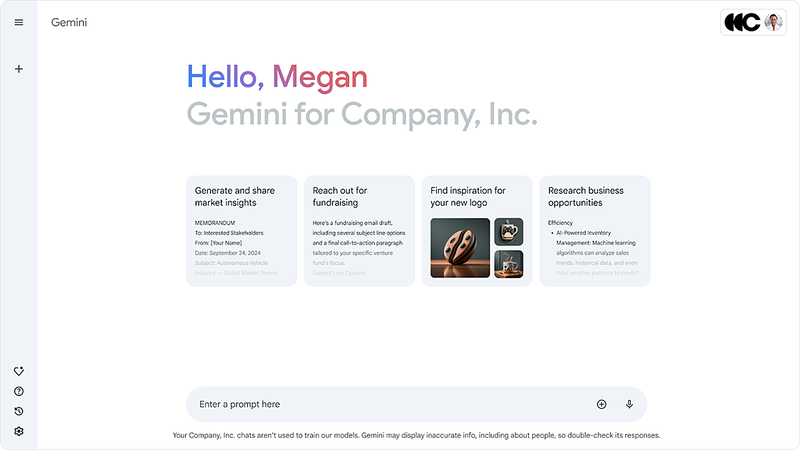Click the Efficiency text in research card
Viewport: 800px width, 450px height.
tap(560, 223)
